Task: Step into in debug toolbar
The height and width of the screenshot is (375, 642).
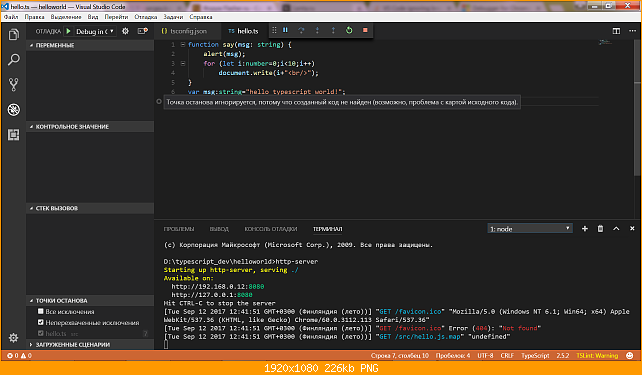Action: tap(317, 30)
